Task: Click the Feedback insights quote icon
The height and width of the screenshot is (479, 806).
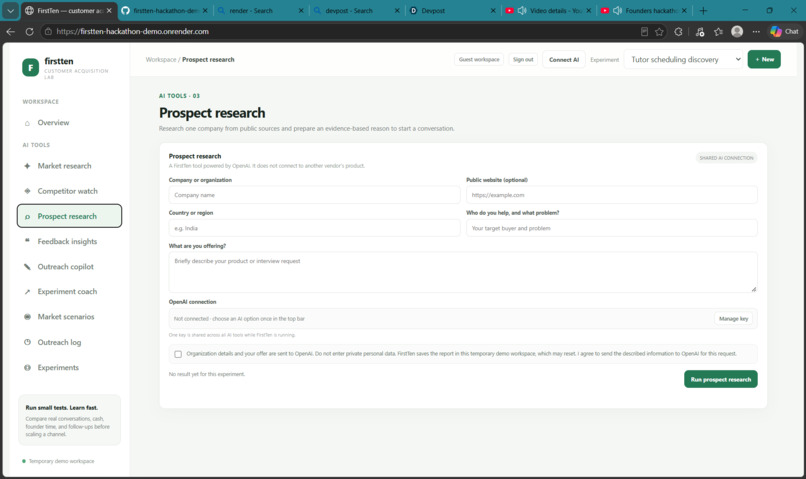Action: 27,241
